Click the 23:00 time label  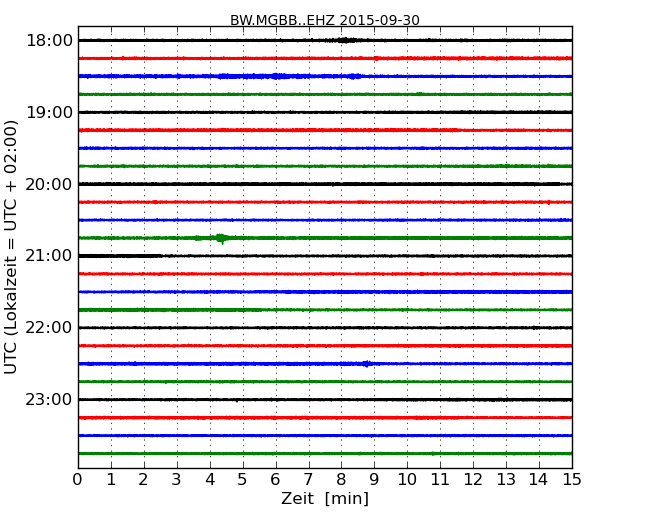coord(49,400)
